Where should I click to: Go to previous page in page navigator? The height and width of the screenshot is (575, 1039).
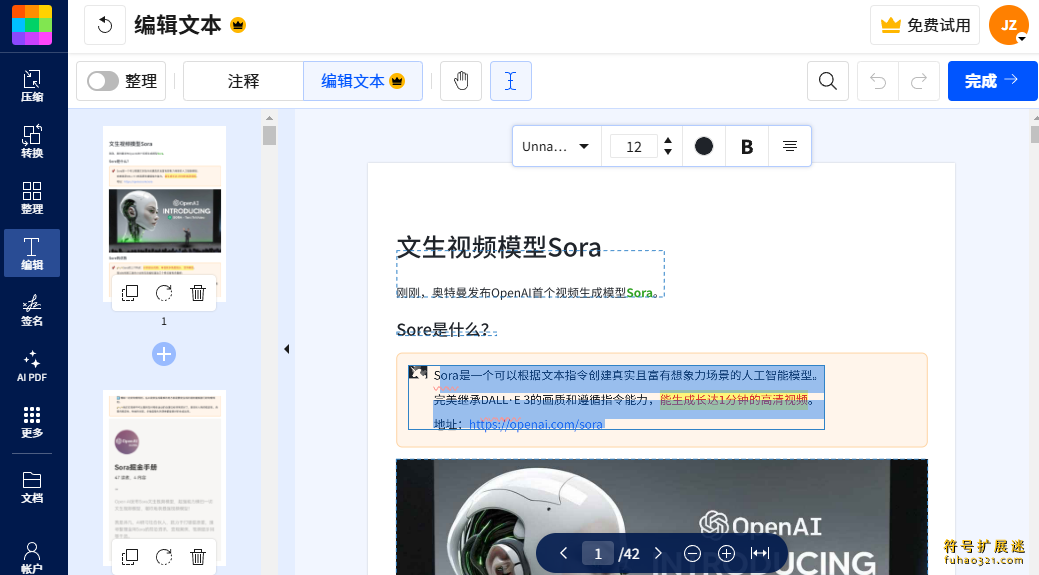pyautogui.click(x=563, y=553)
